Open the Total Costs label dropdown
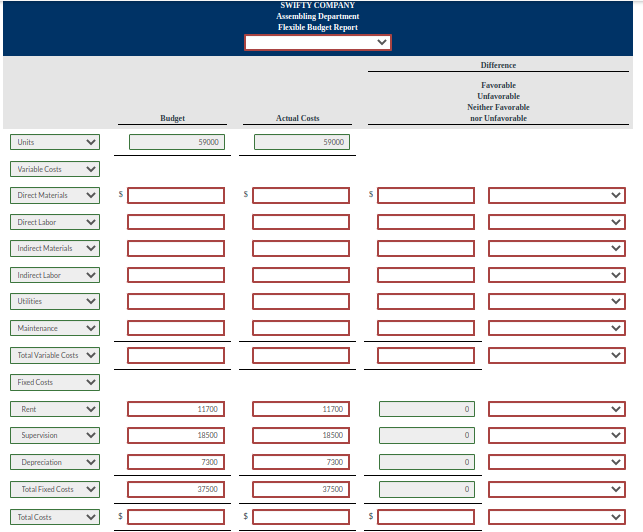643x532 pixels. coord(55,517)
